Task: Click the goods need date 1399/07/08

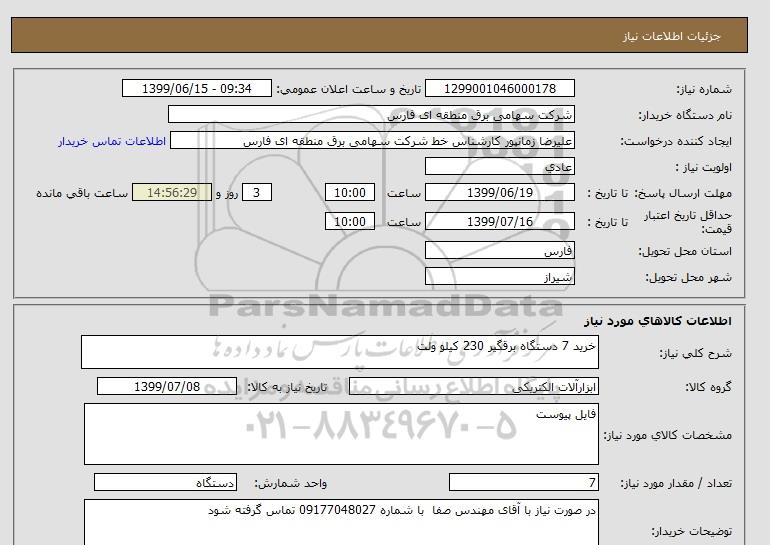Action: point(167,386)
